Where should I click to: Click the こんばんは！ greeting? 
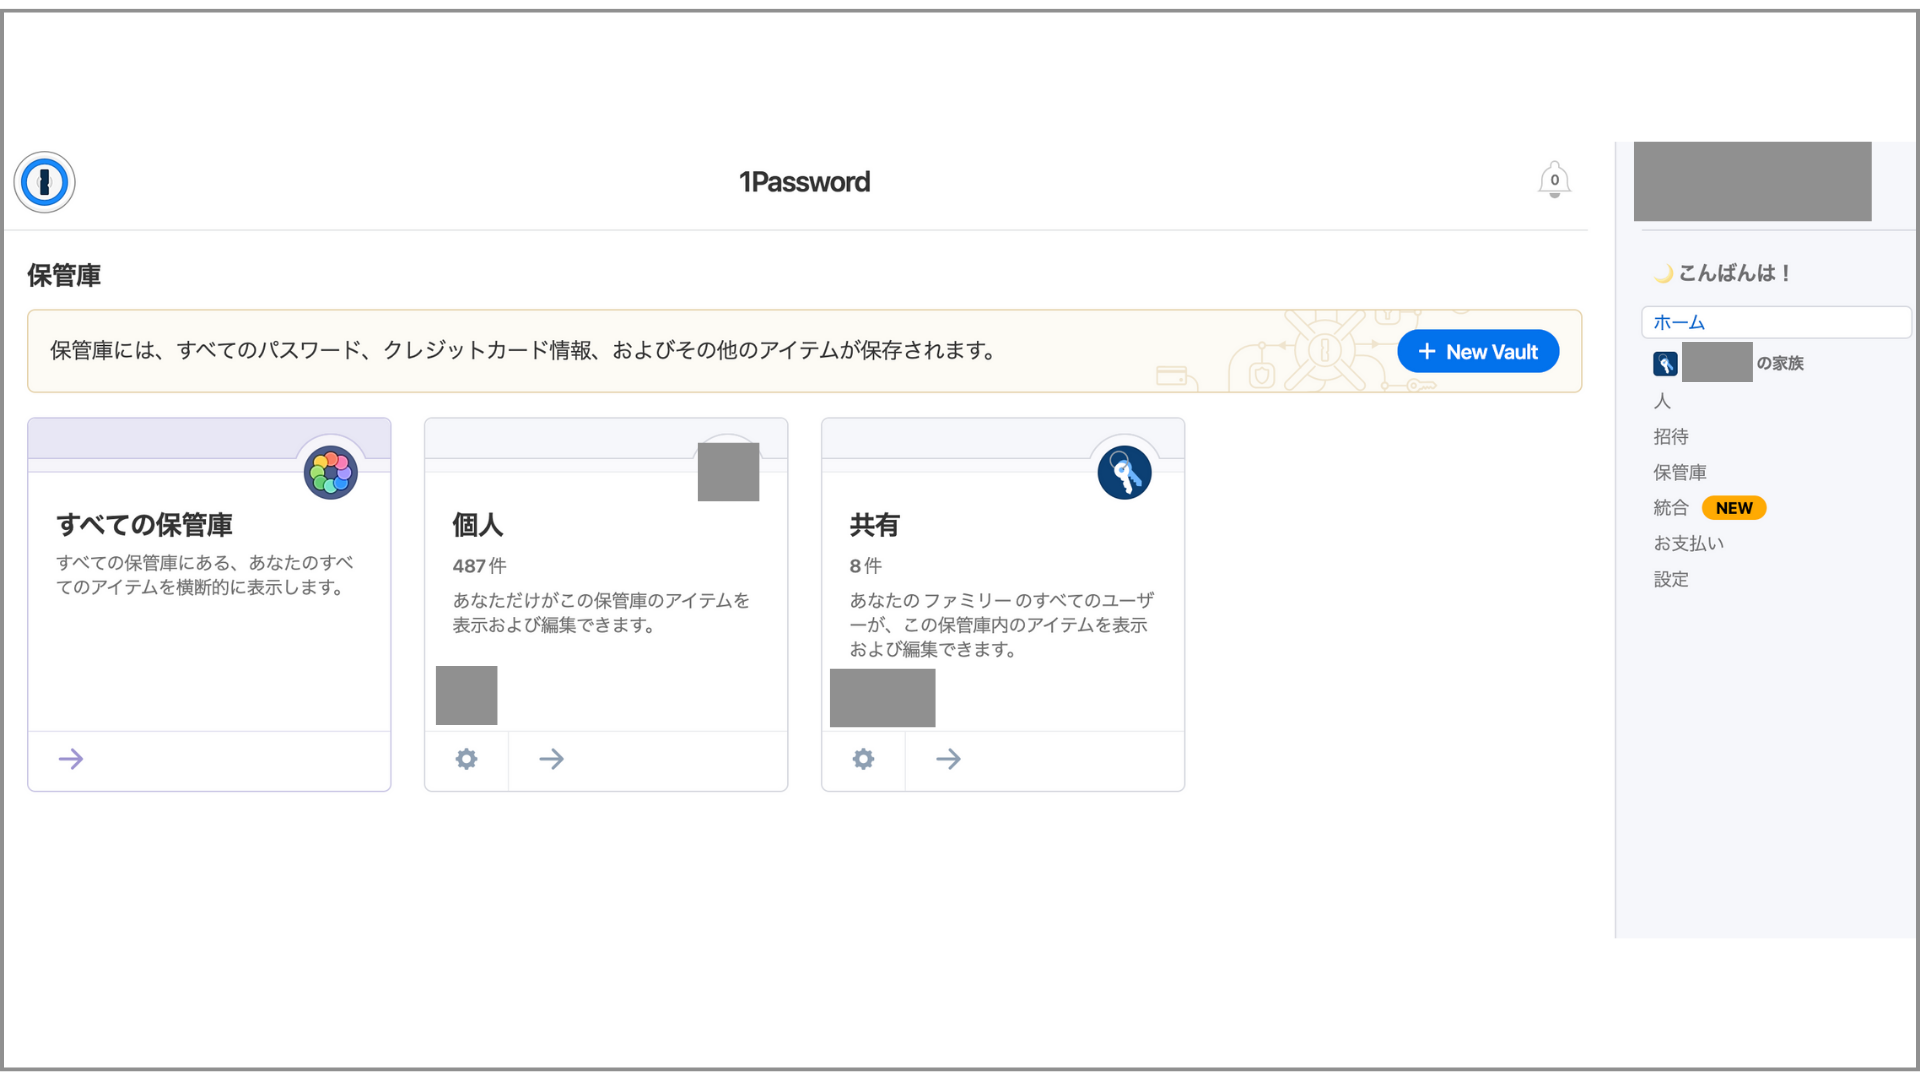coord(1734,273)
